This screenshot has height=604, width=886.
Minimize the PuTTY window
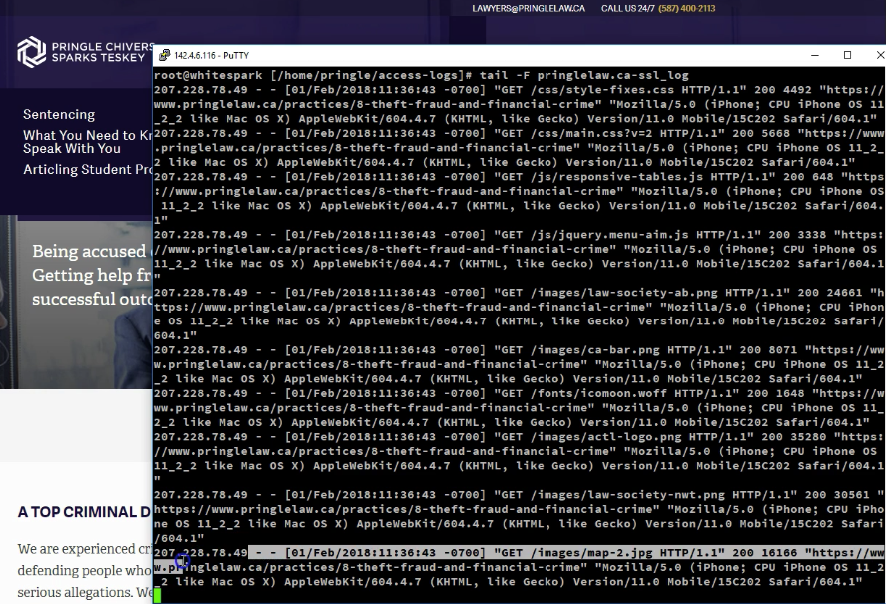(x=810, y=55)
